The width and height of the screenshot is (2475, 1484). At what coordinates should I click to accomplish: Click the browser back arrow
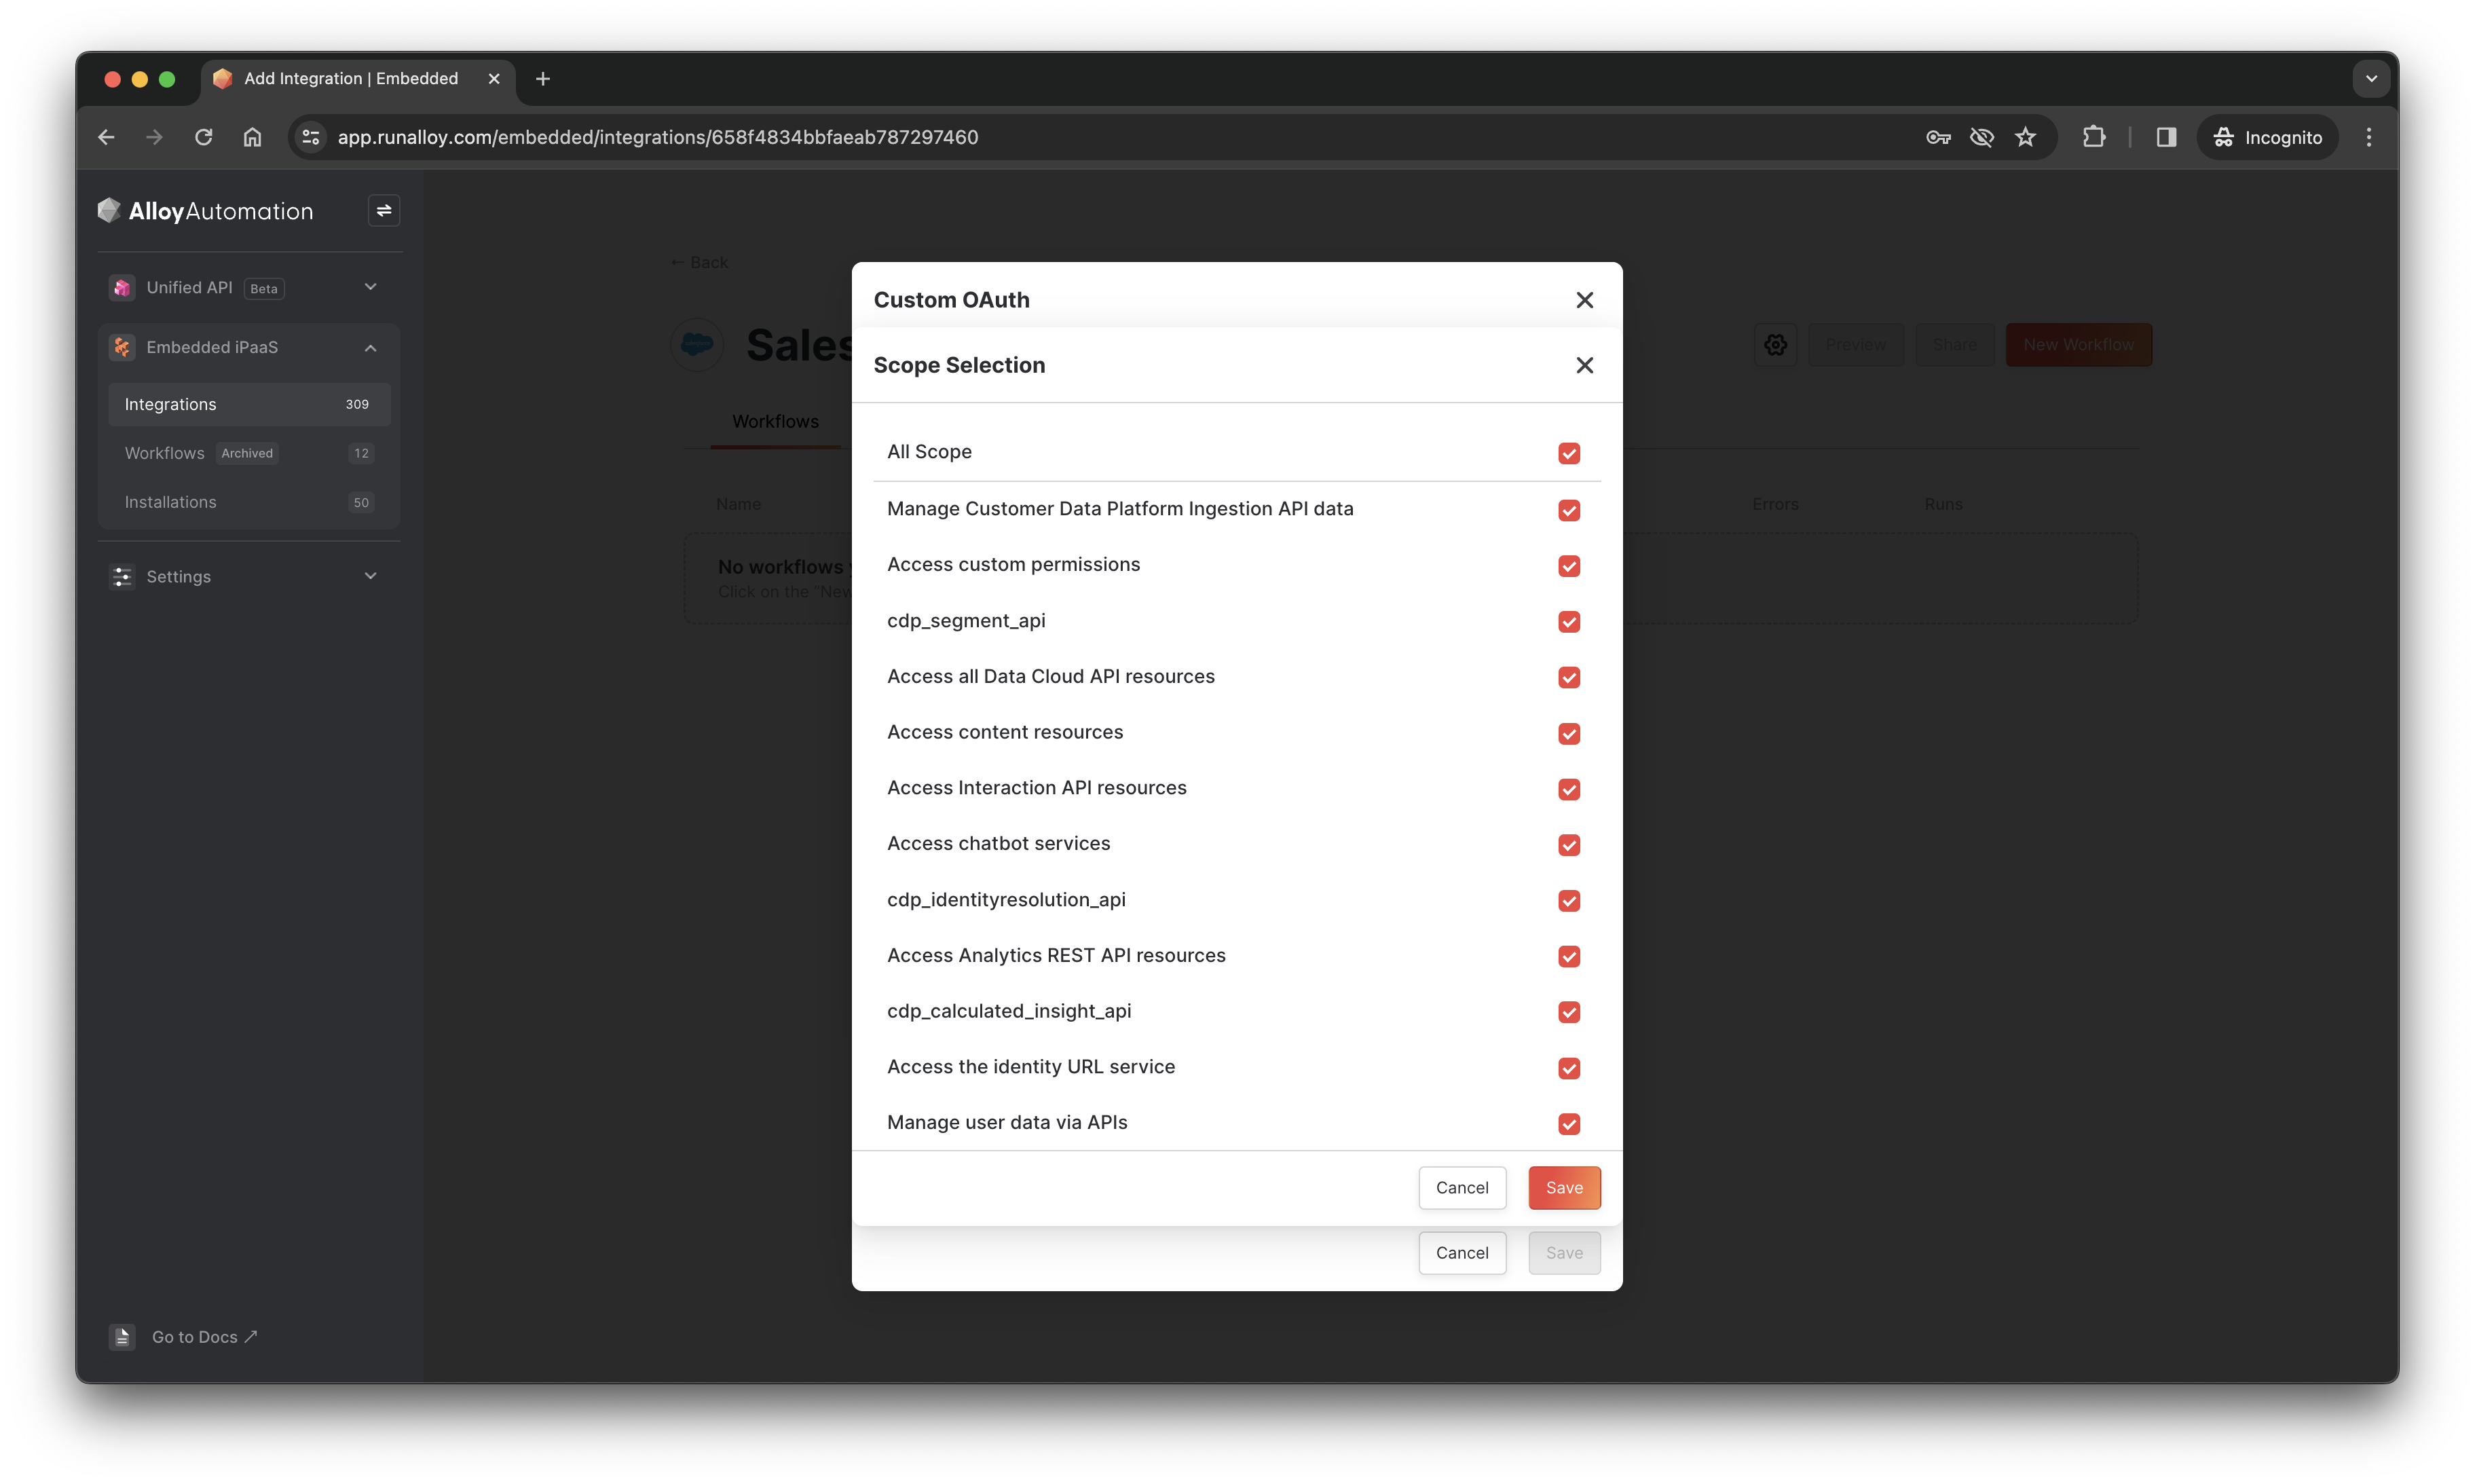pos(106,137)
